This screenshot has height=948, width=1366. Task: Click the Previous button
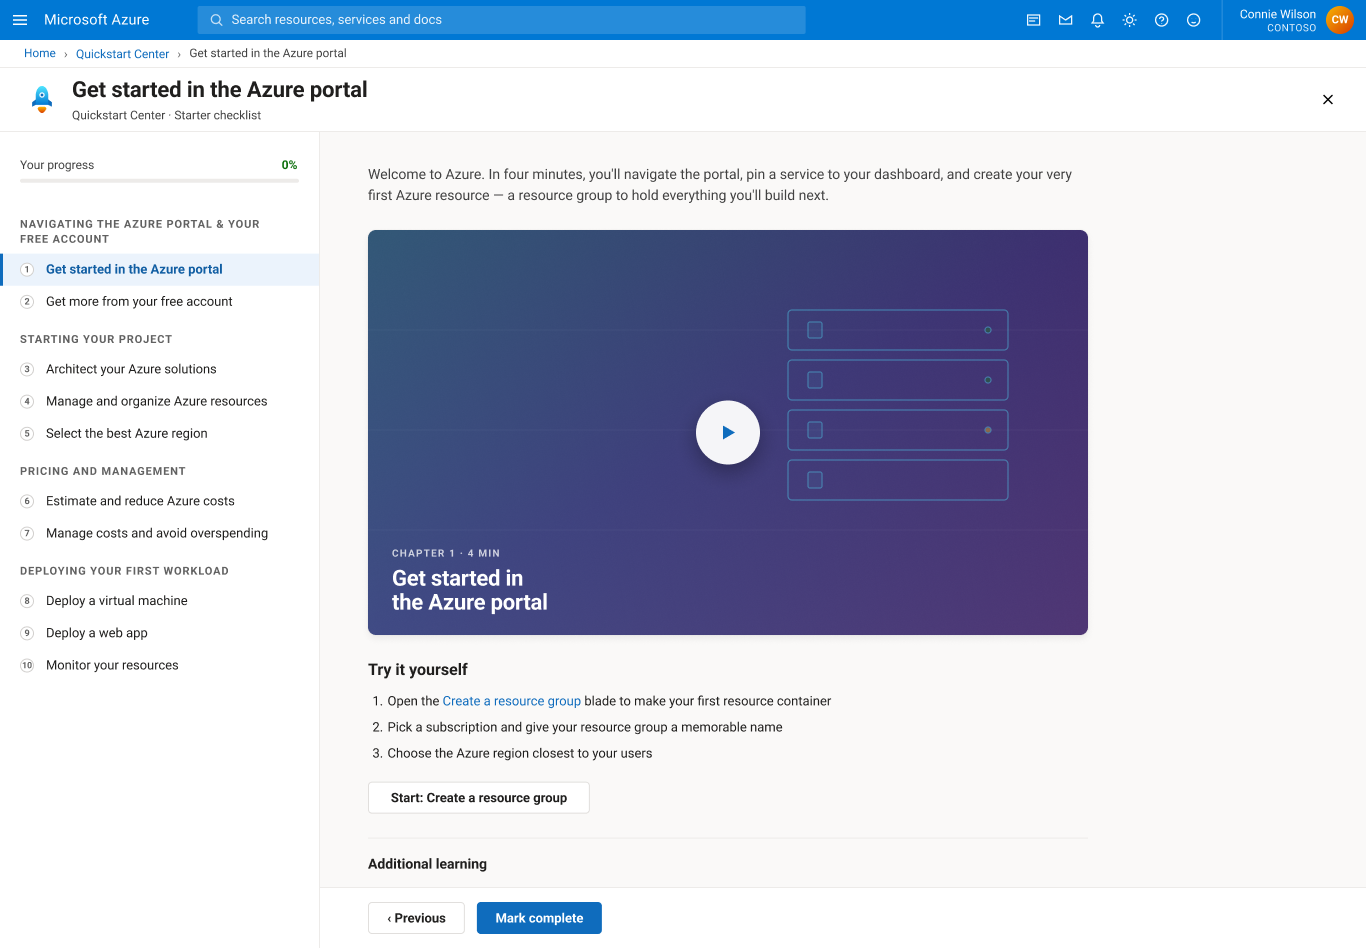coord(416,918)
